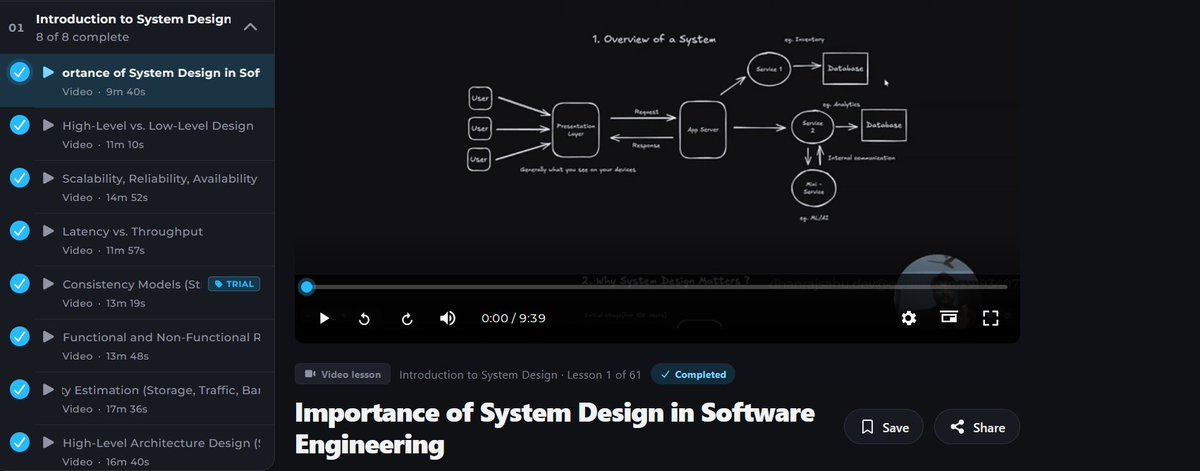Toggle completion check for High-Level vs. Low-Level Design
The height and width of the screenshot is (471, 1200).
point(19,125)
